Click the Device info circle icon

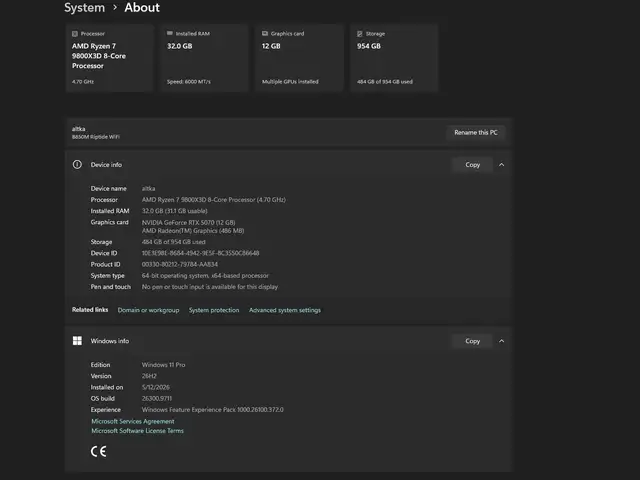coord(77,164)
